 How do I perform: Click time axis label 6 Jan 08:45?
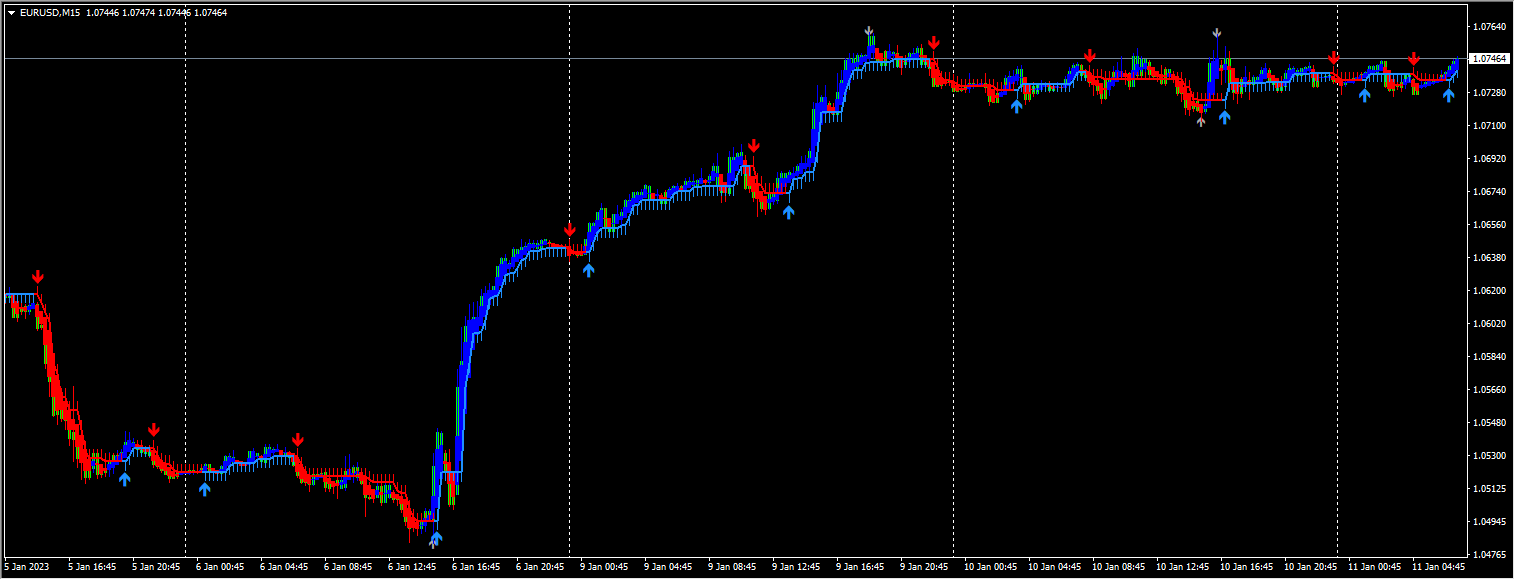[348, 567]
